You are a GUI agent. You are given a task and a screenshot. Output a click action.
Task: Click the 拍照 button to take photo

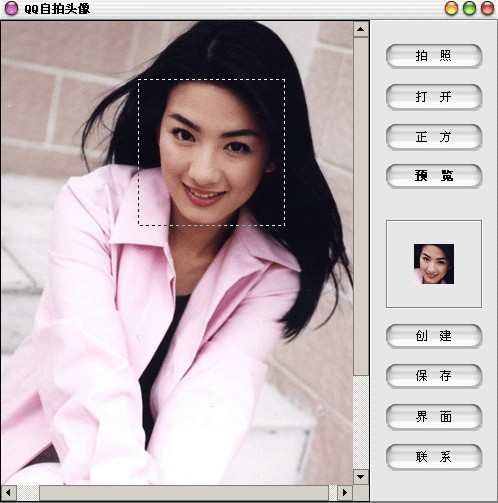coord(434,56)
